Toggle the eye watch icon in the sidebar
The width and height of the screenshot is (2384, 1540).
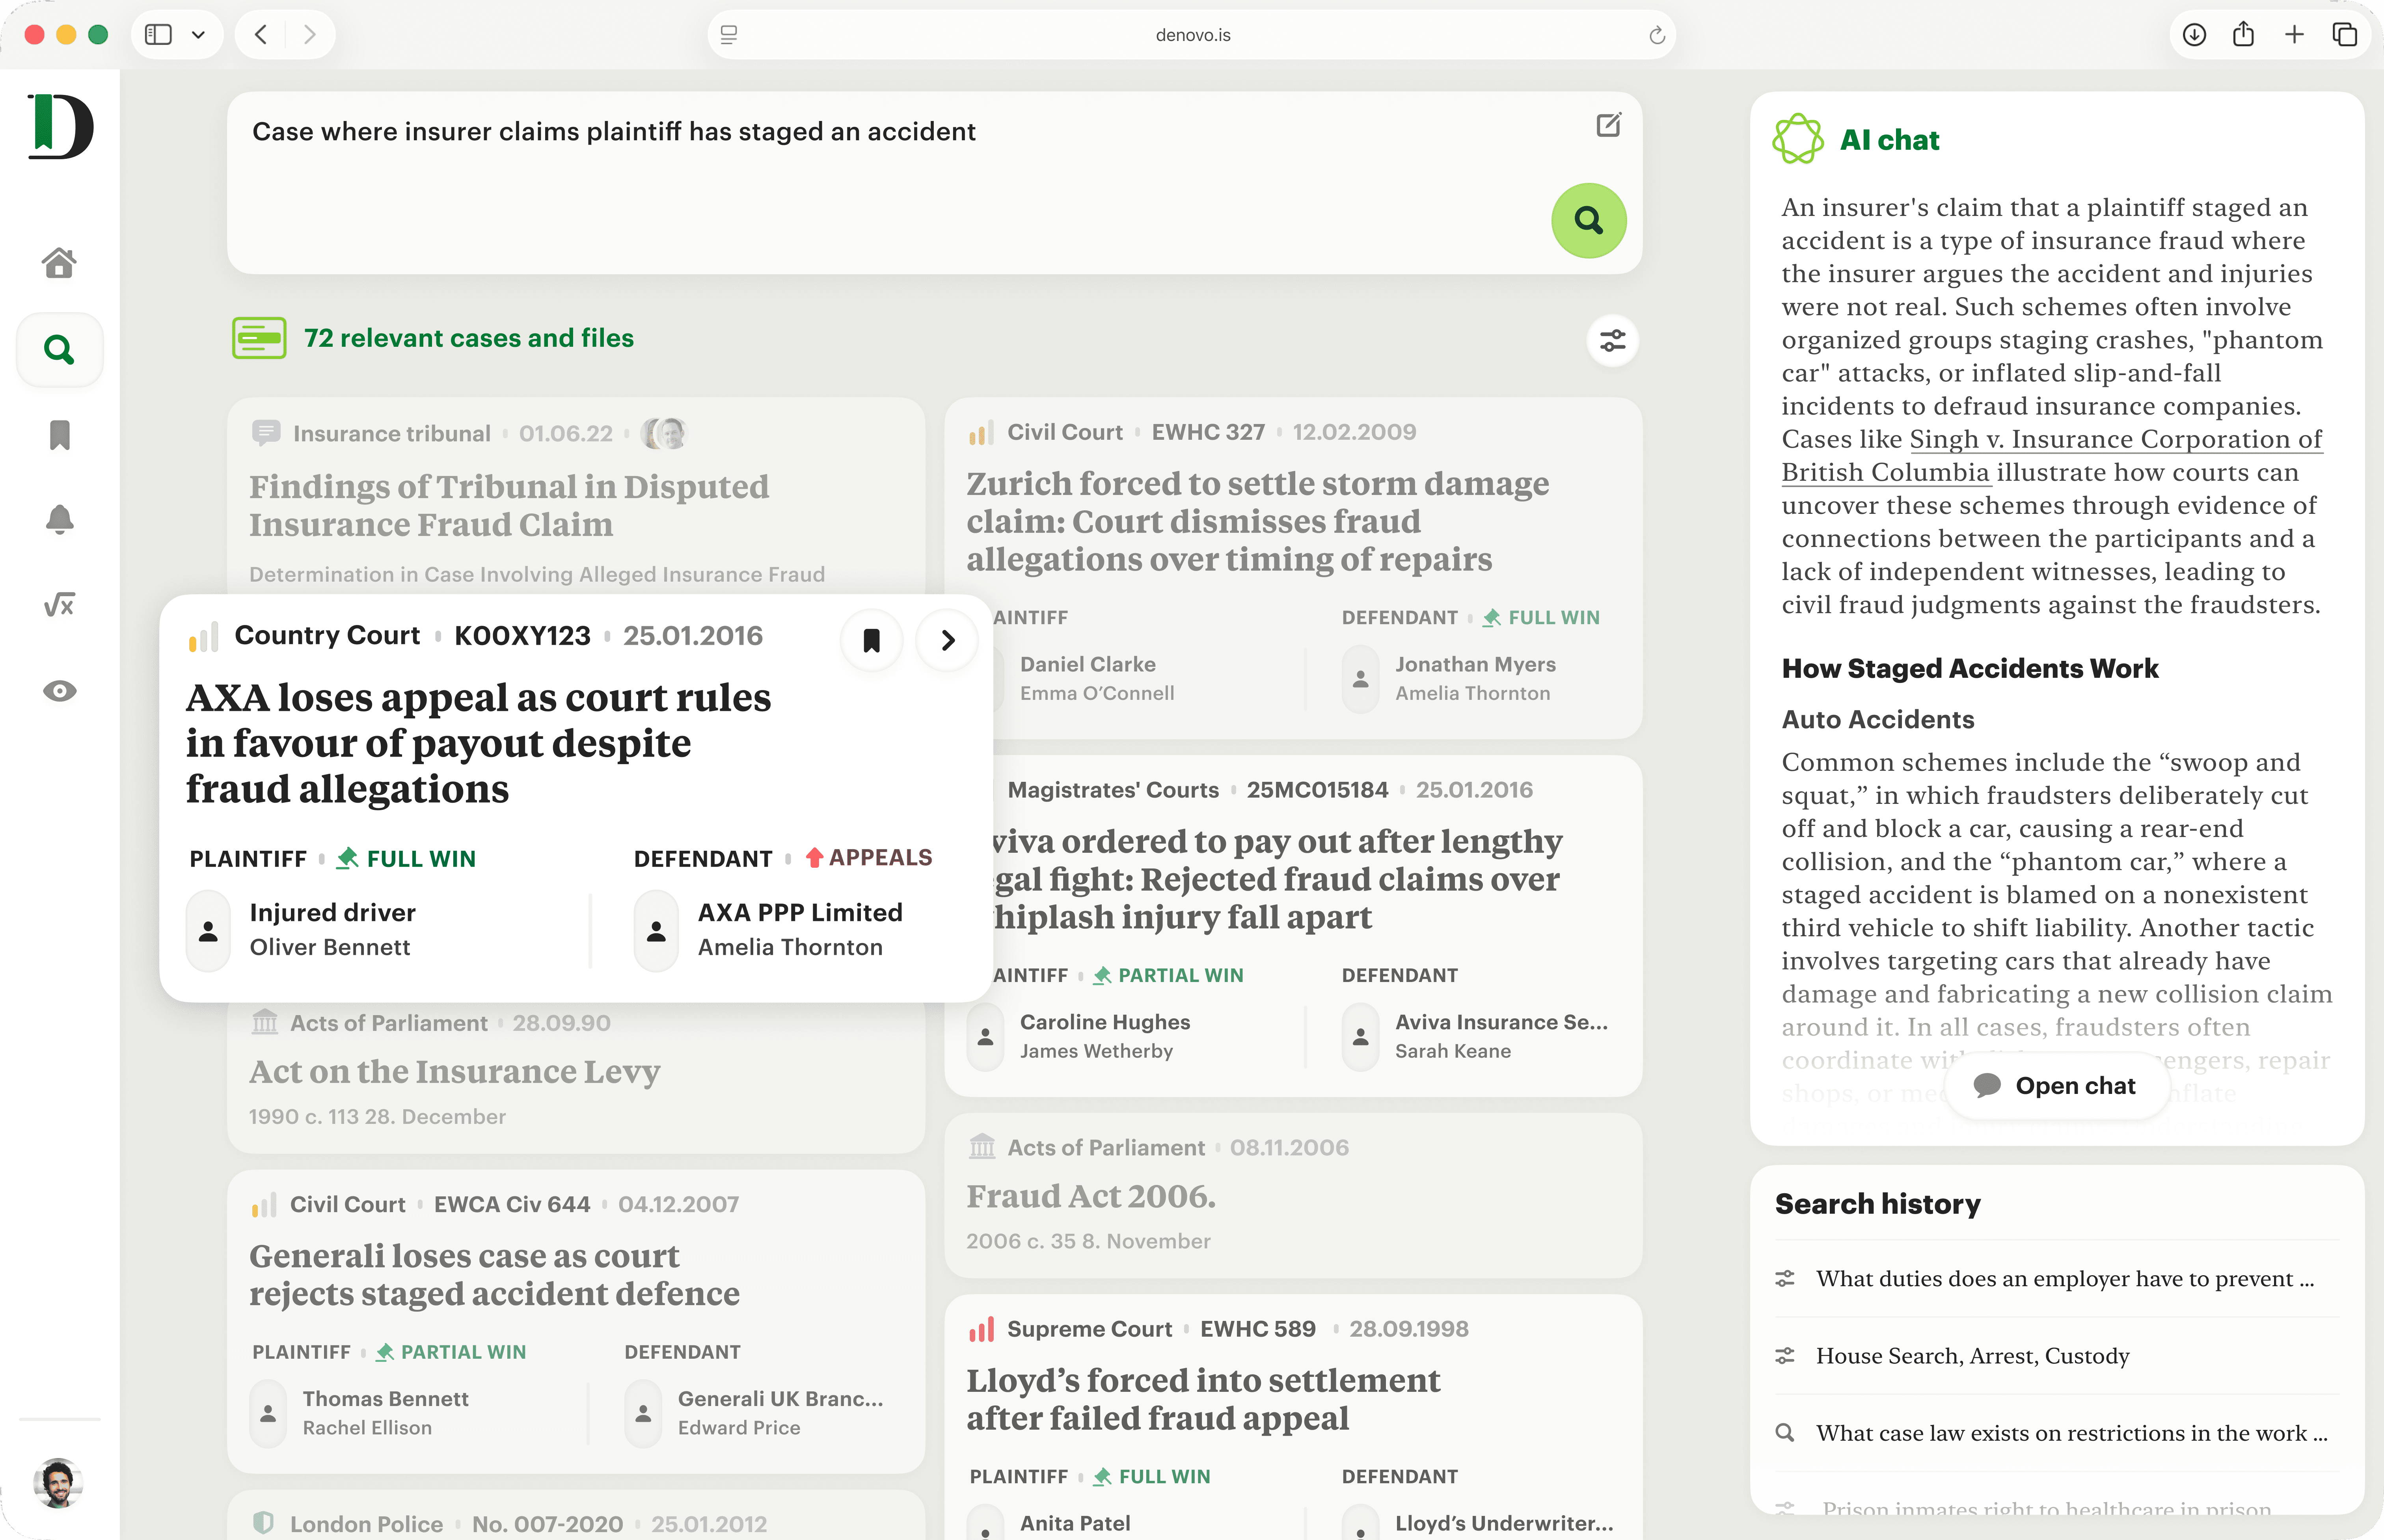click(59, 691)
